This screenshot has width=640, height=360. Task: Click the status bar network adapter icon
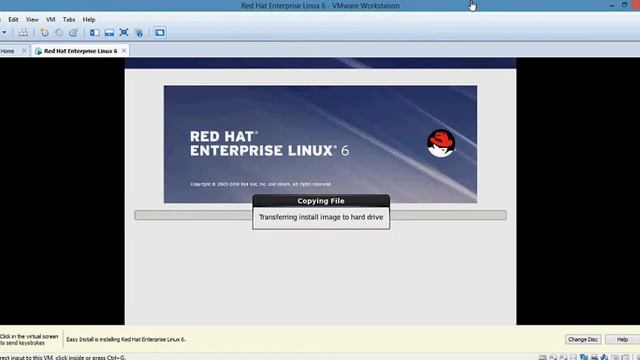[x=584, y=358]
